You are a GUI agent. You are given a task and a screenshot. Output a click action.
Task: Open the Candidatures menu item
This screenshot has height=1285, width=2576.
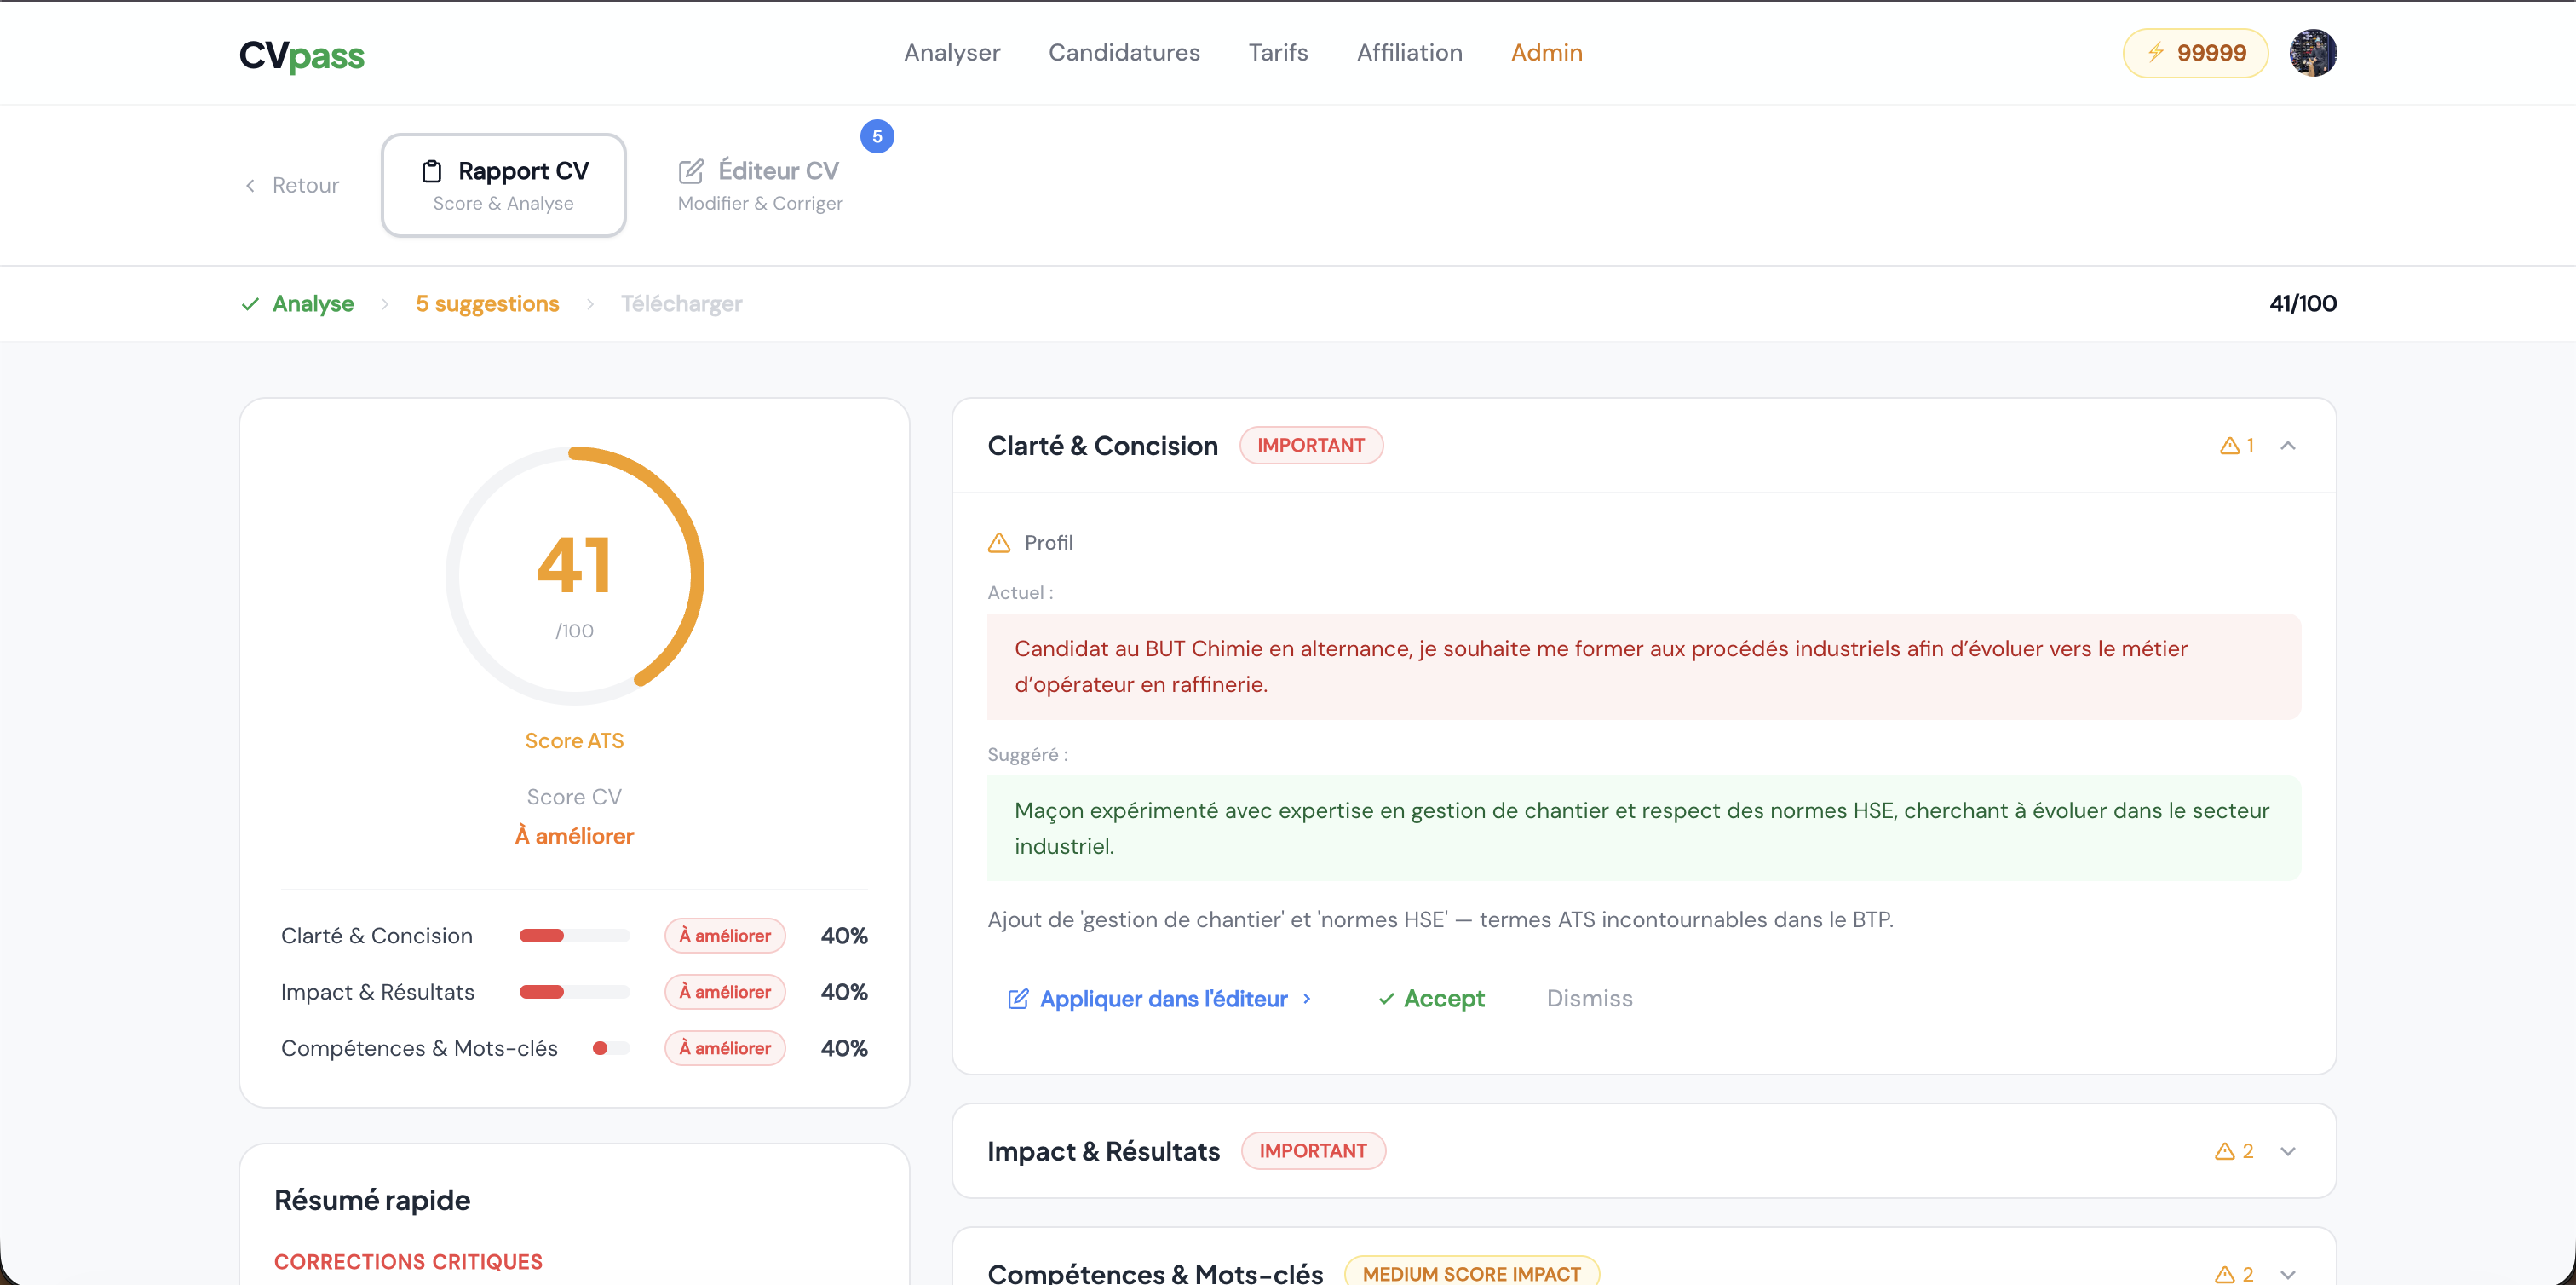pyautogui.click(x=1124, y=52)
